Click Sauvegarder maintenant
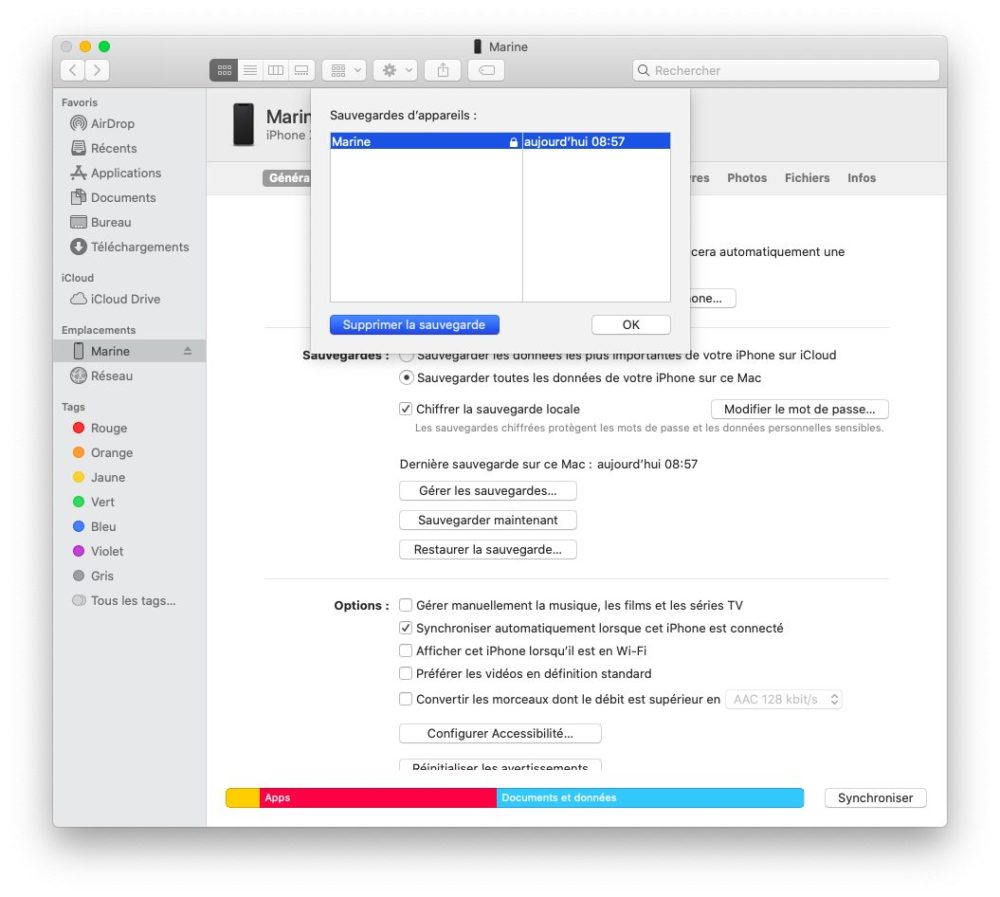 coord(488,520)
